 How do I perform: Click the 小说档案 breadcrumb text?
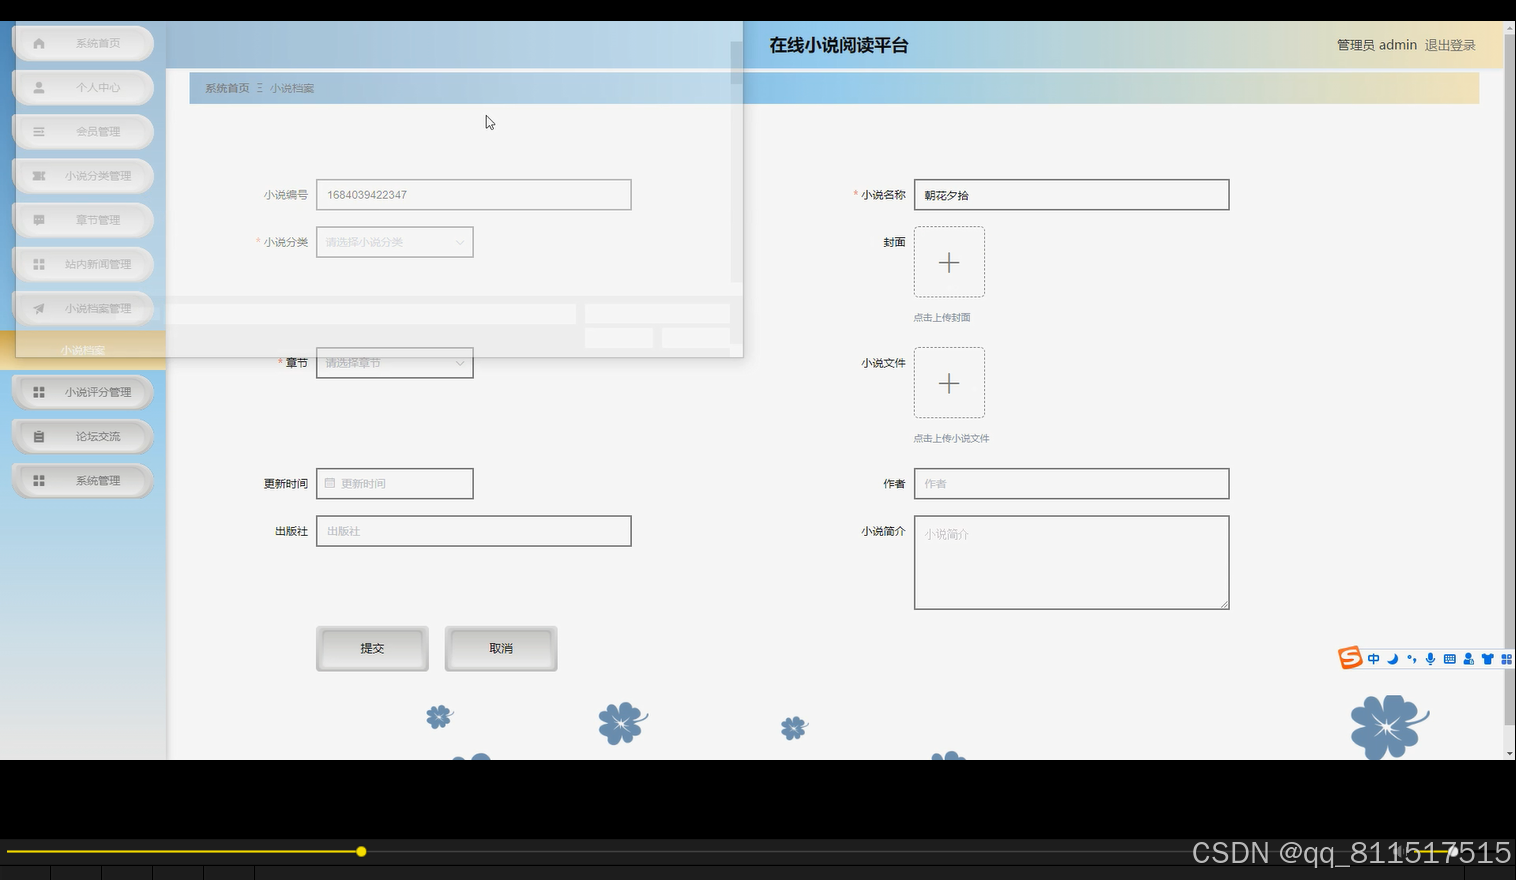point(292,88)
